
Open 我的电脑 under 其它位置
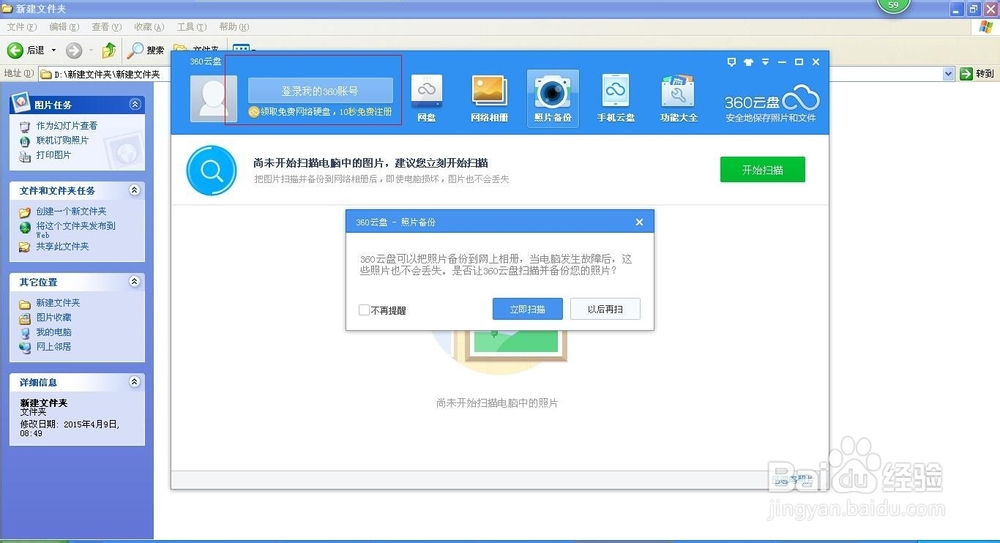coord(53,332)
